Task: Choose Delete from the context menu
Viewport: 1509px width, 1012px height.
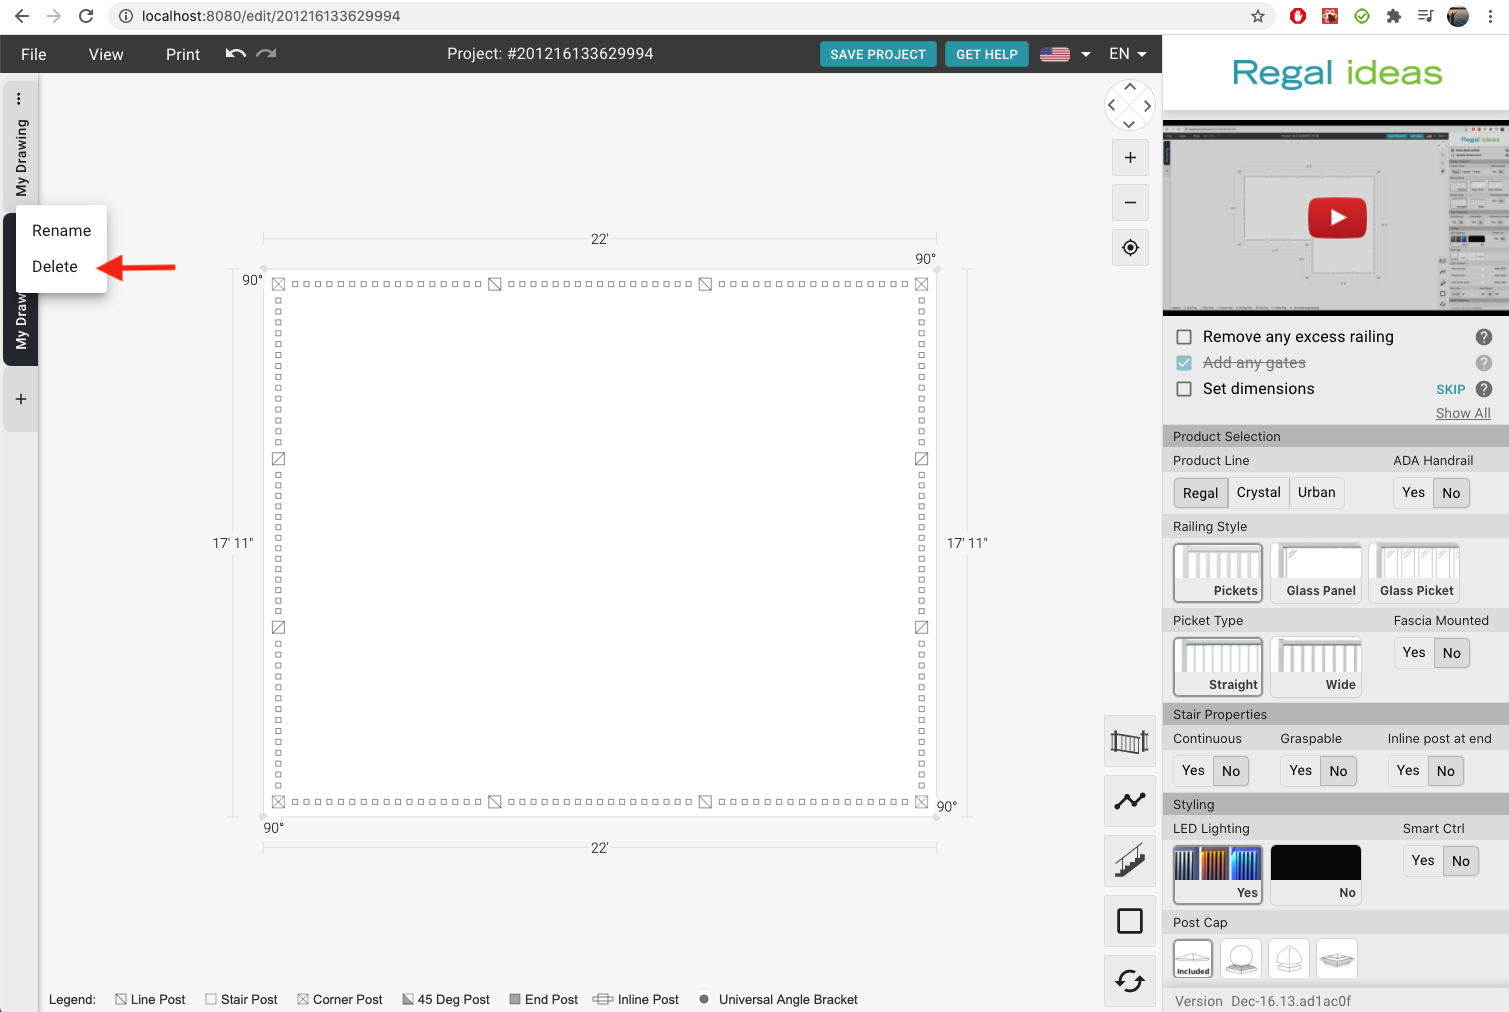Action: click(55, 267)
